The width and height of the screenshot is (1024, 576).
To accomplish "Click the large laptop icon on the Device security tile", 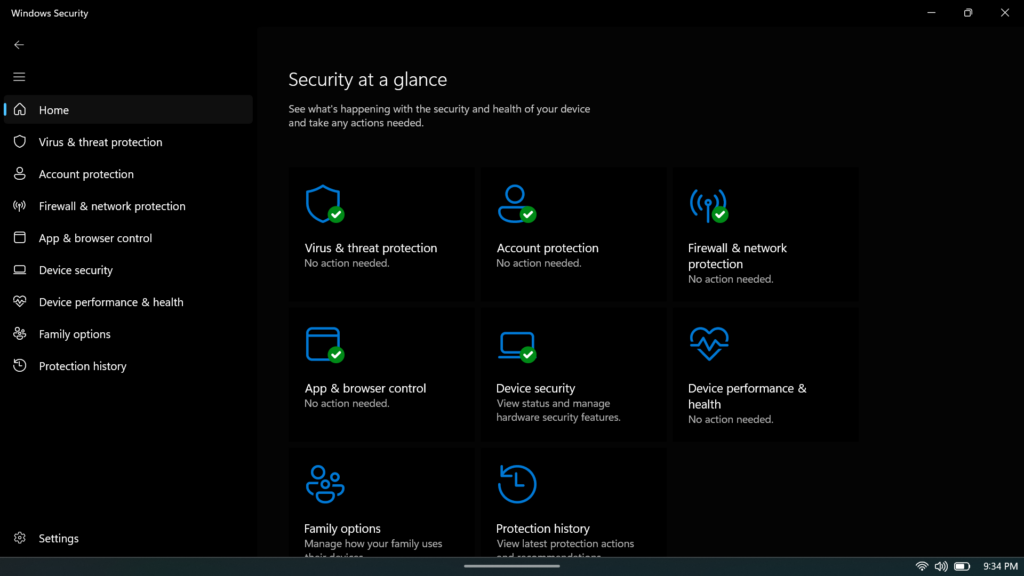I will [517, 346].
